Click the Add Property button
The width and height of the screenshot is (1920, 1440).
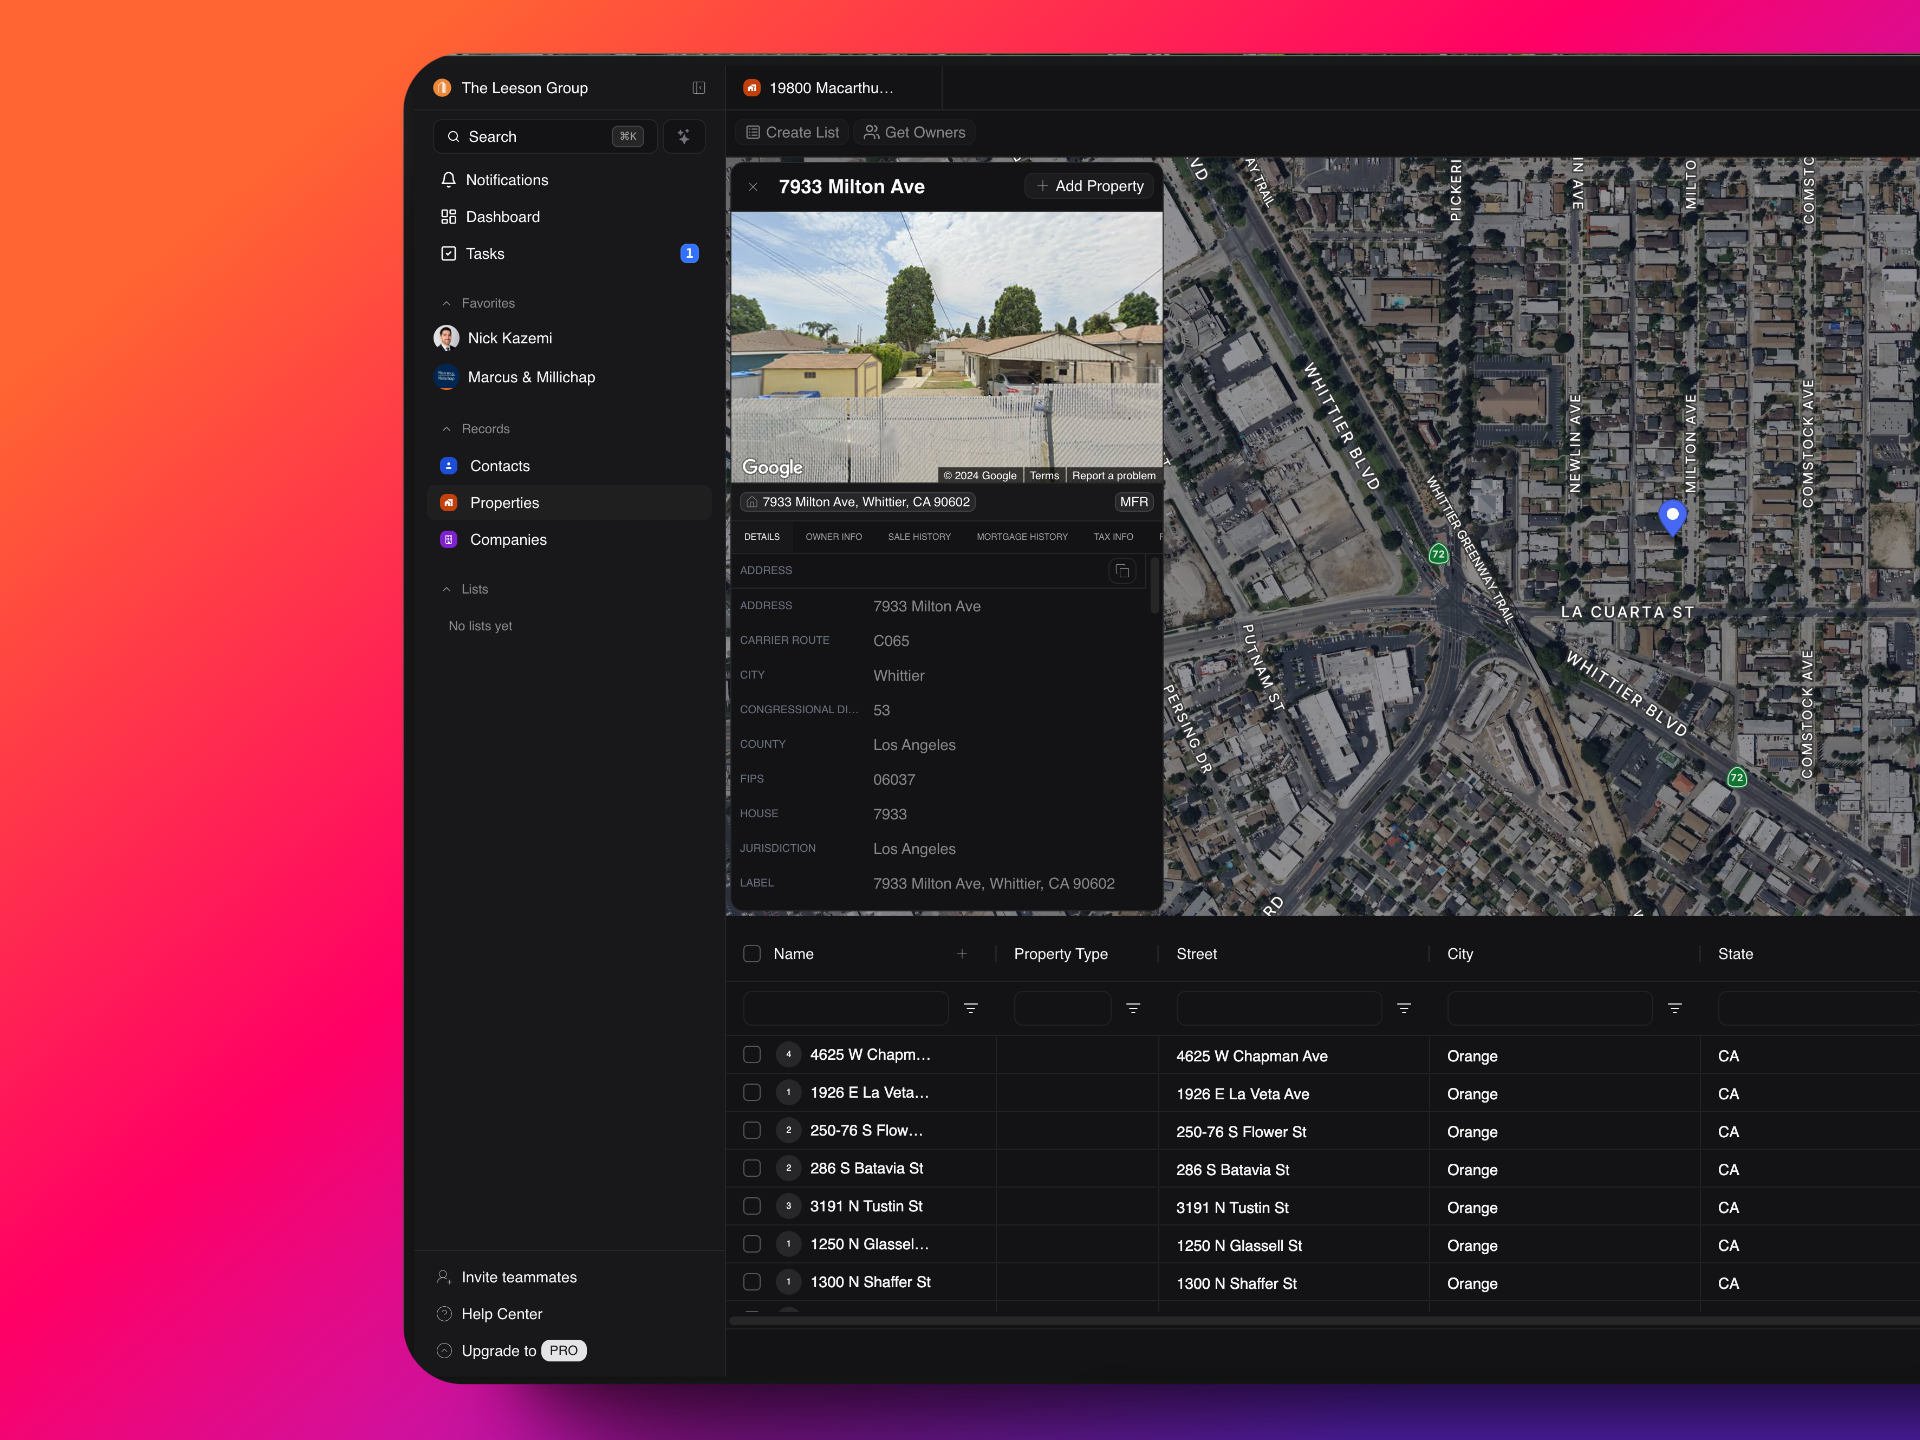pyautogui.click(x=1090, y=186)
